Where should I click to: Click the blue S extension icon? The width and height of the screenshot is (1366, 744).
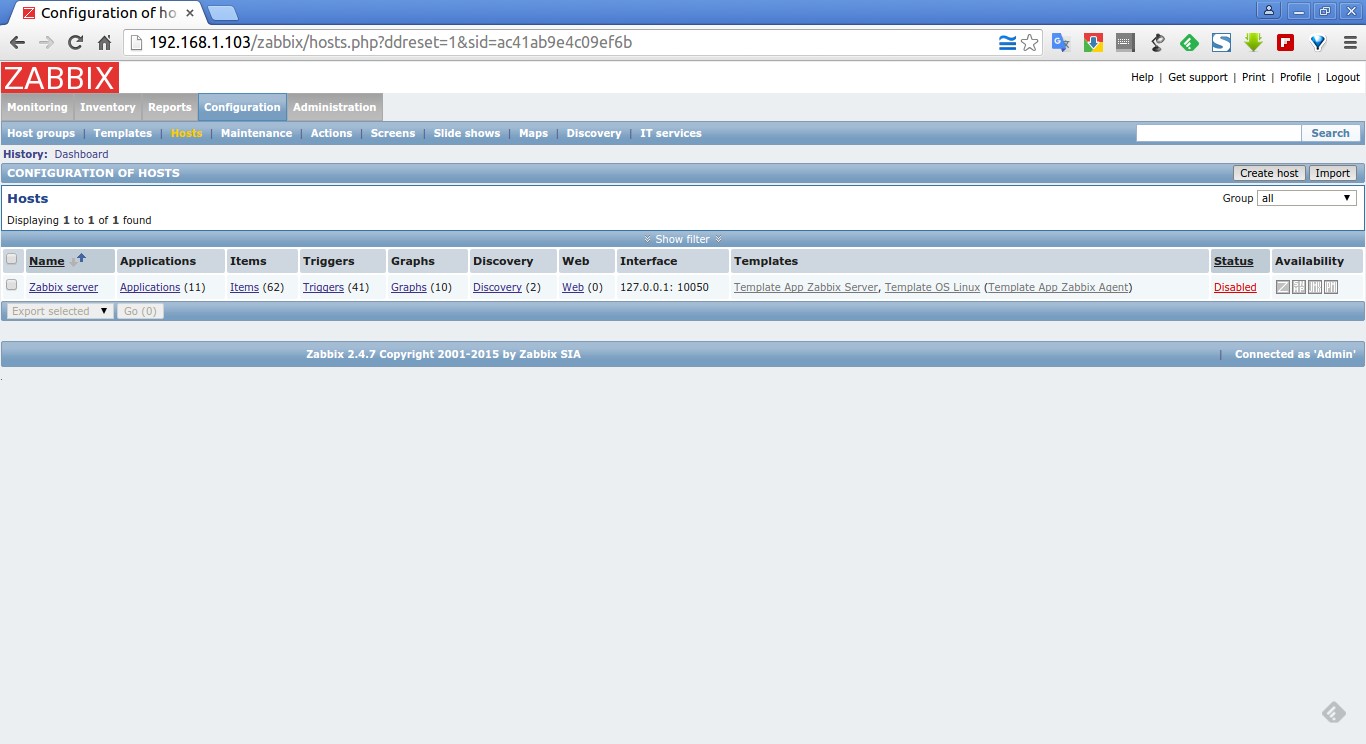tap(1221, 43)
